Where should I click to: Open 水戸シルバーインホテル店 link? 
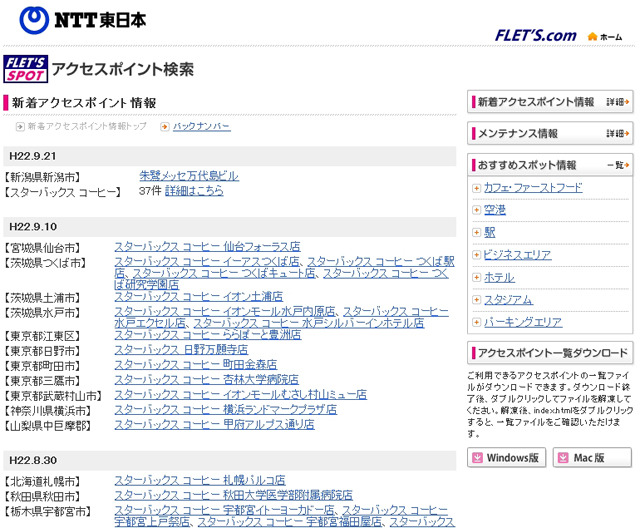(309, 323)
